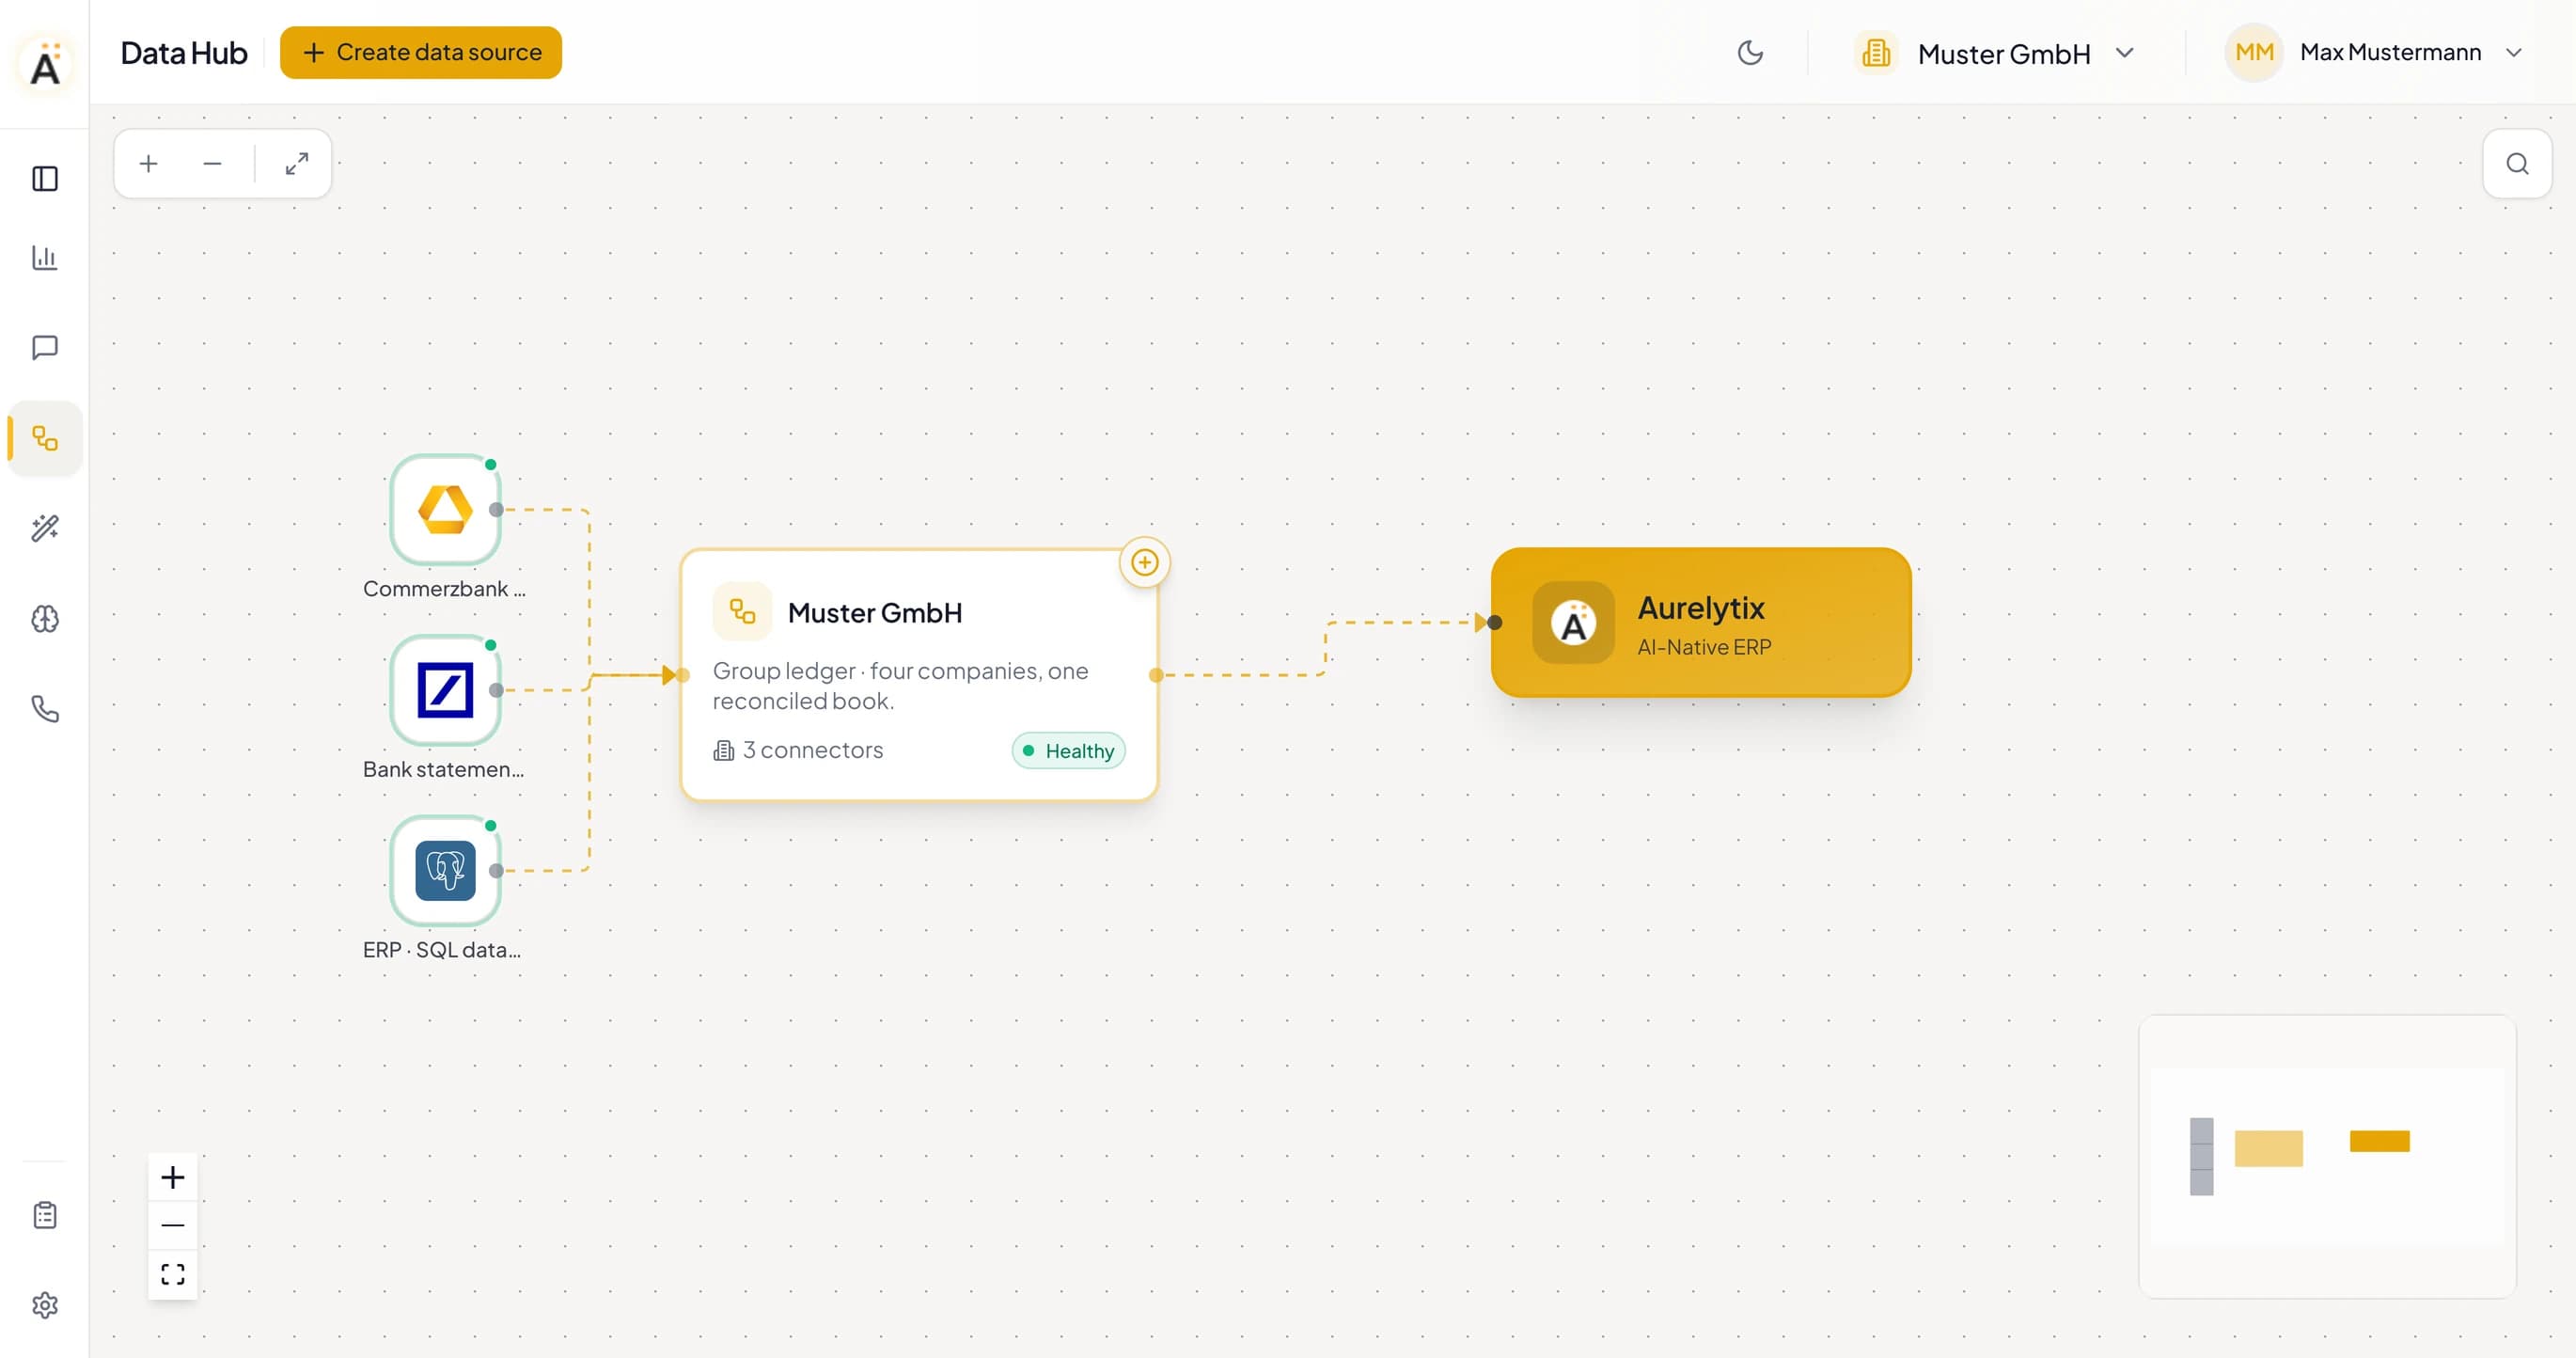Open the settings gear icon
The image size is (2576, 1358).
(45, 1305)
